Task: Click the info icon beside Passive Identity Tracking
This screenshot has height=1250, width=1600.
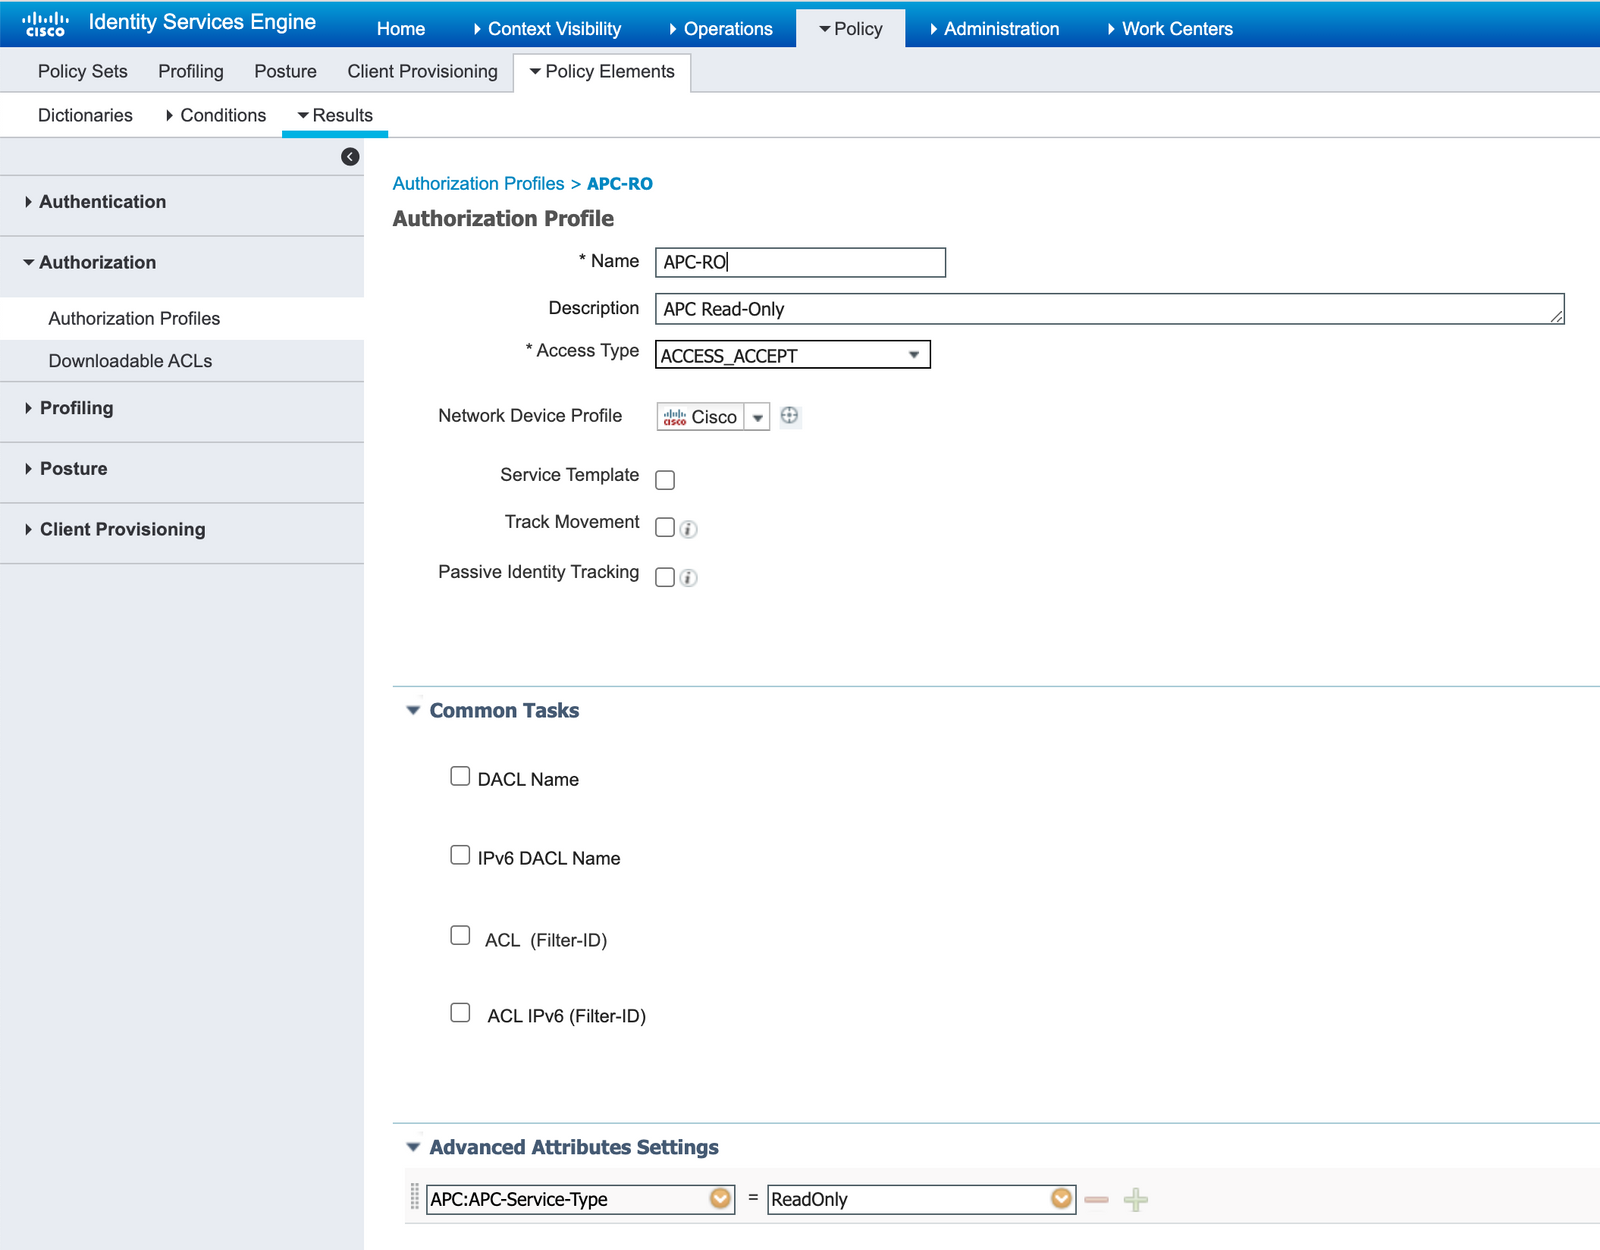Action: coord(688,577)
